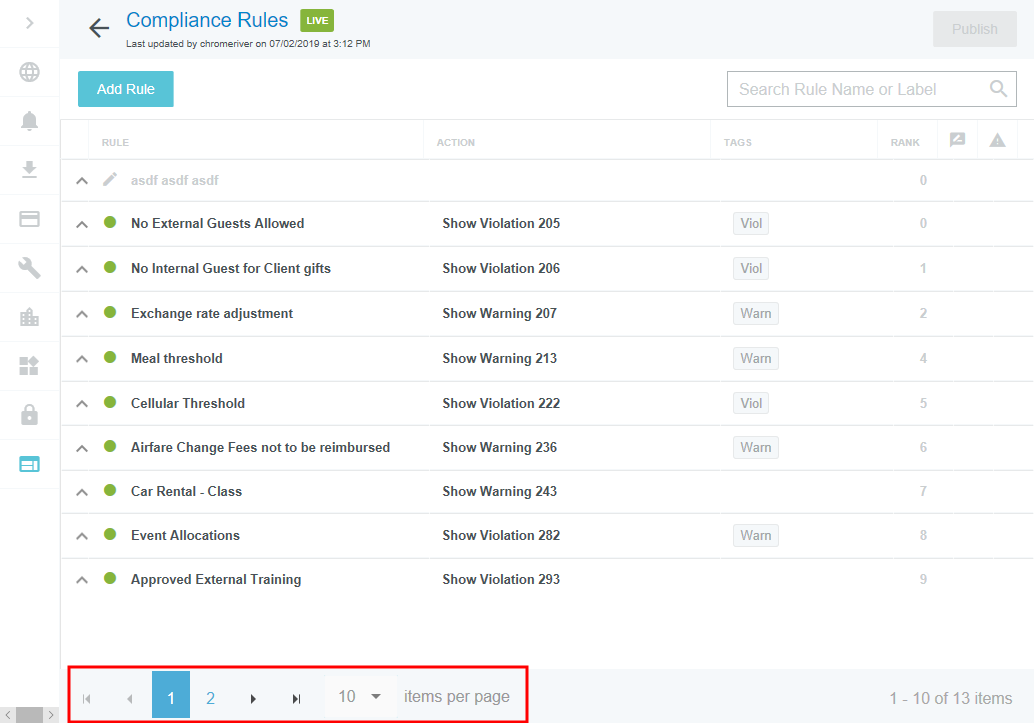Toggle status dot for Event Allocations rule
Viewport: 1034px width, 723px height.
click(110, 535)
